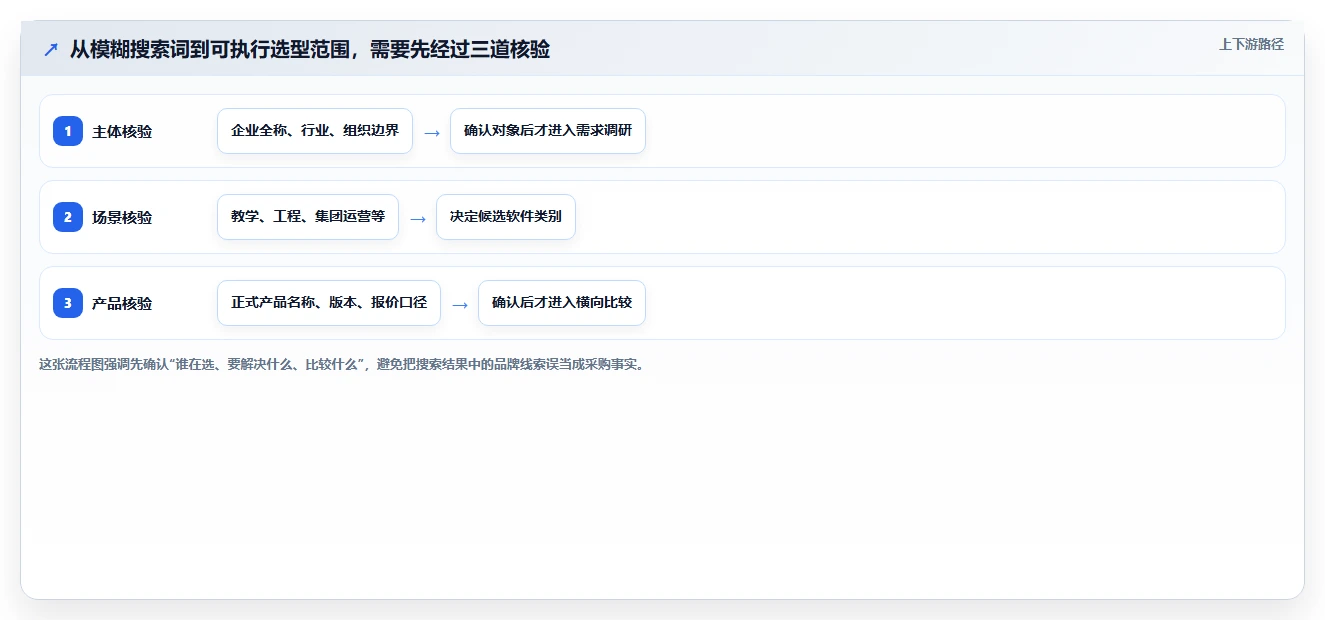Image resolution: width=1325 pixels, height=620 pixels.
Task: Click the diagonal arrow icon beside the title
Action: coord(51,50)
